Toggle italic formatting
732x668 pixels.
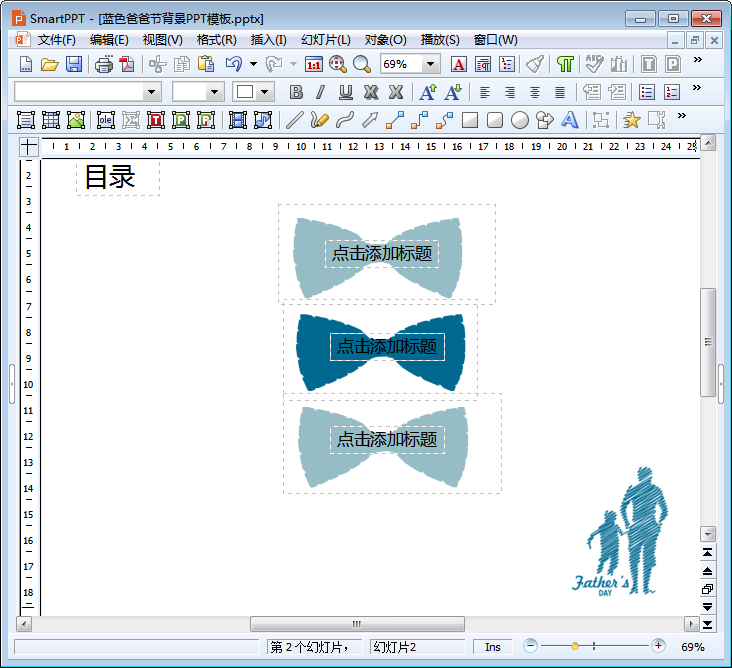pyautogui.click(x=320, y=92)
